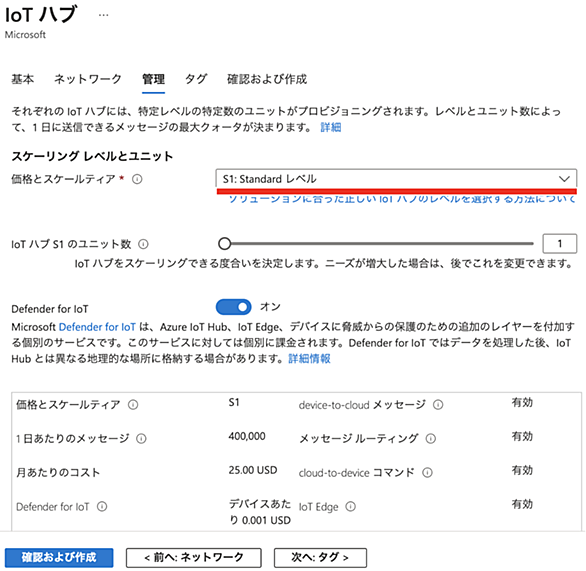
Task: Click the 400,000 messages per day value
Action: (x=247, y=436)
